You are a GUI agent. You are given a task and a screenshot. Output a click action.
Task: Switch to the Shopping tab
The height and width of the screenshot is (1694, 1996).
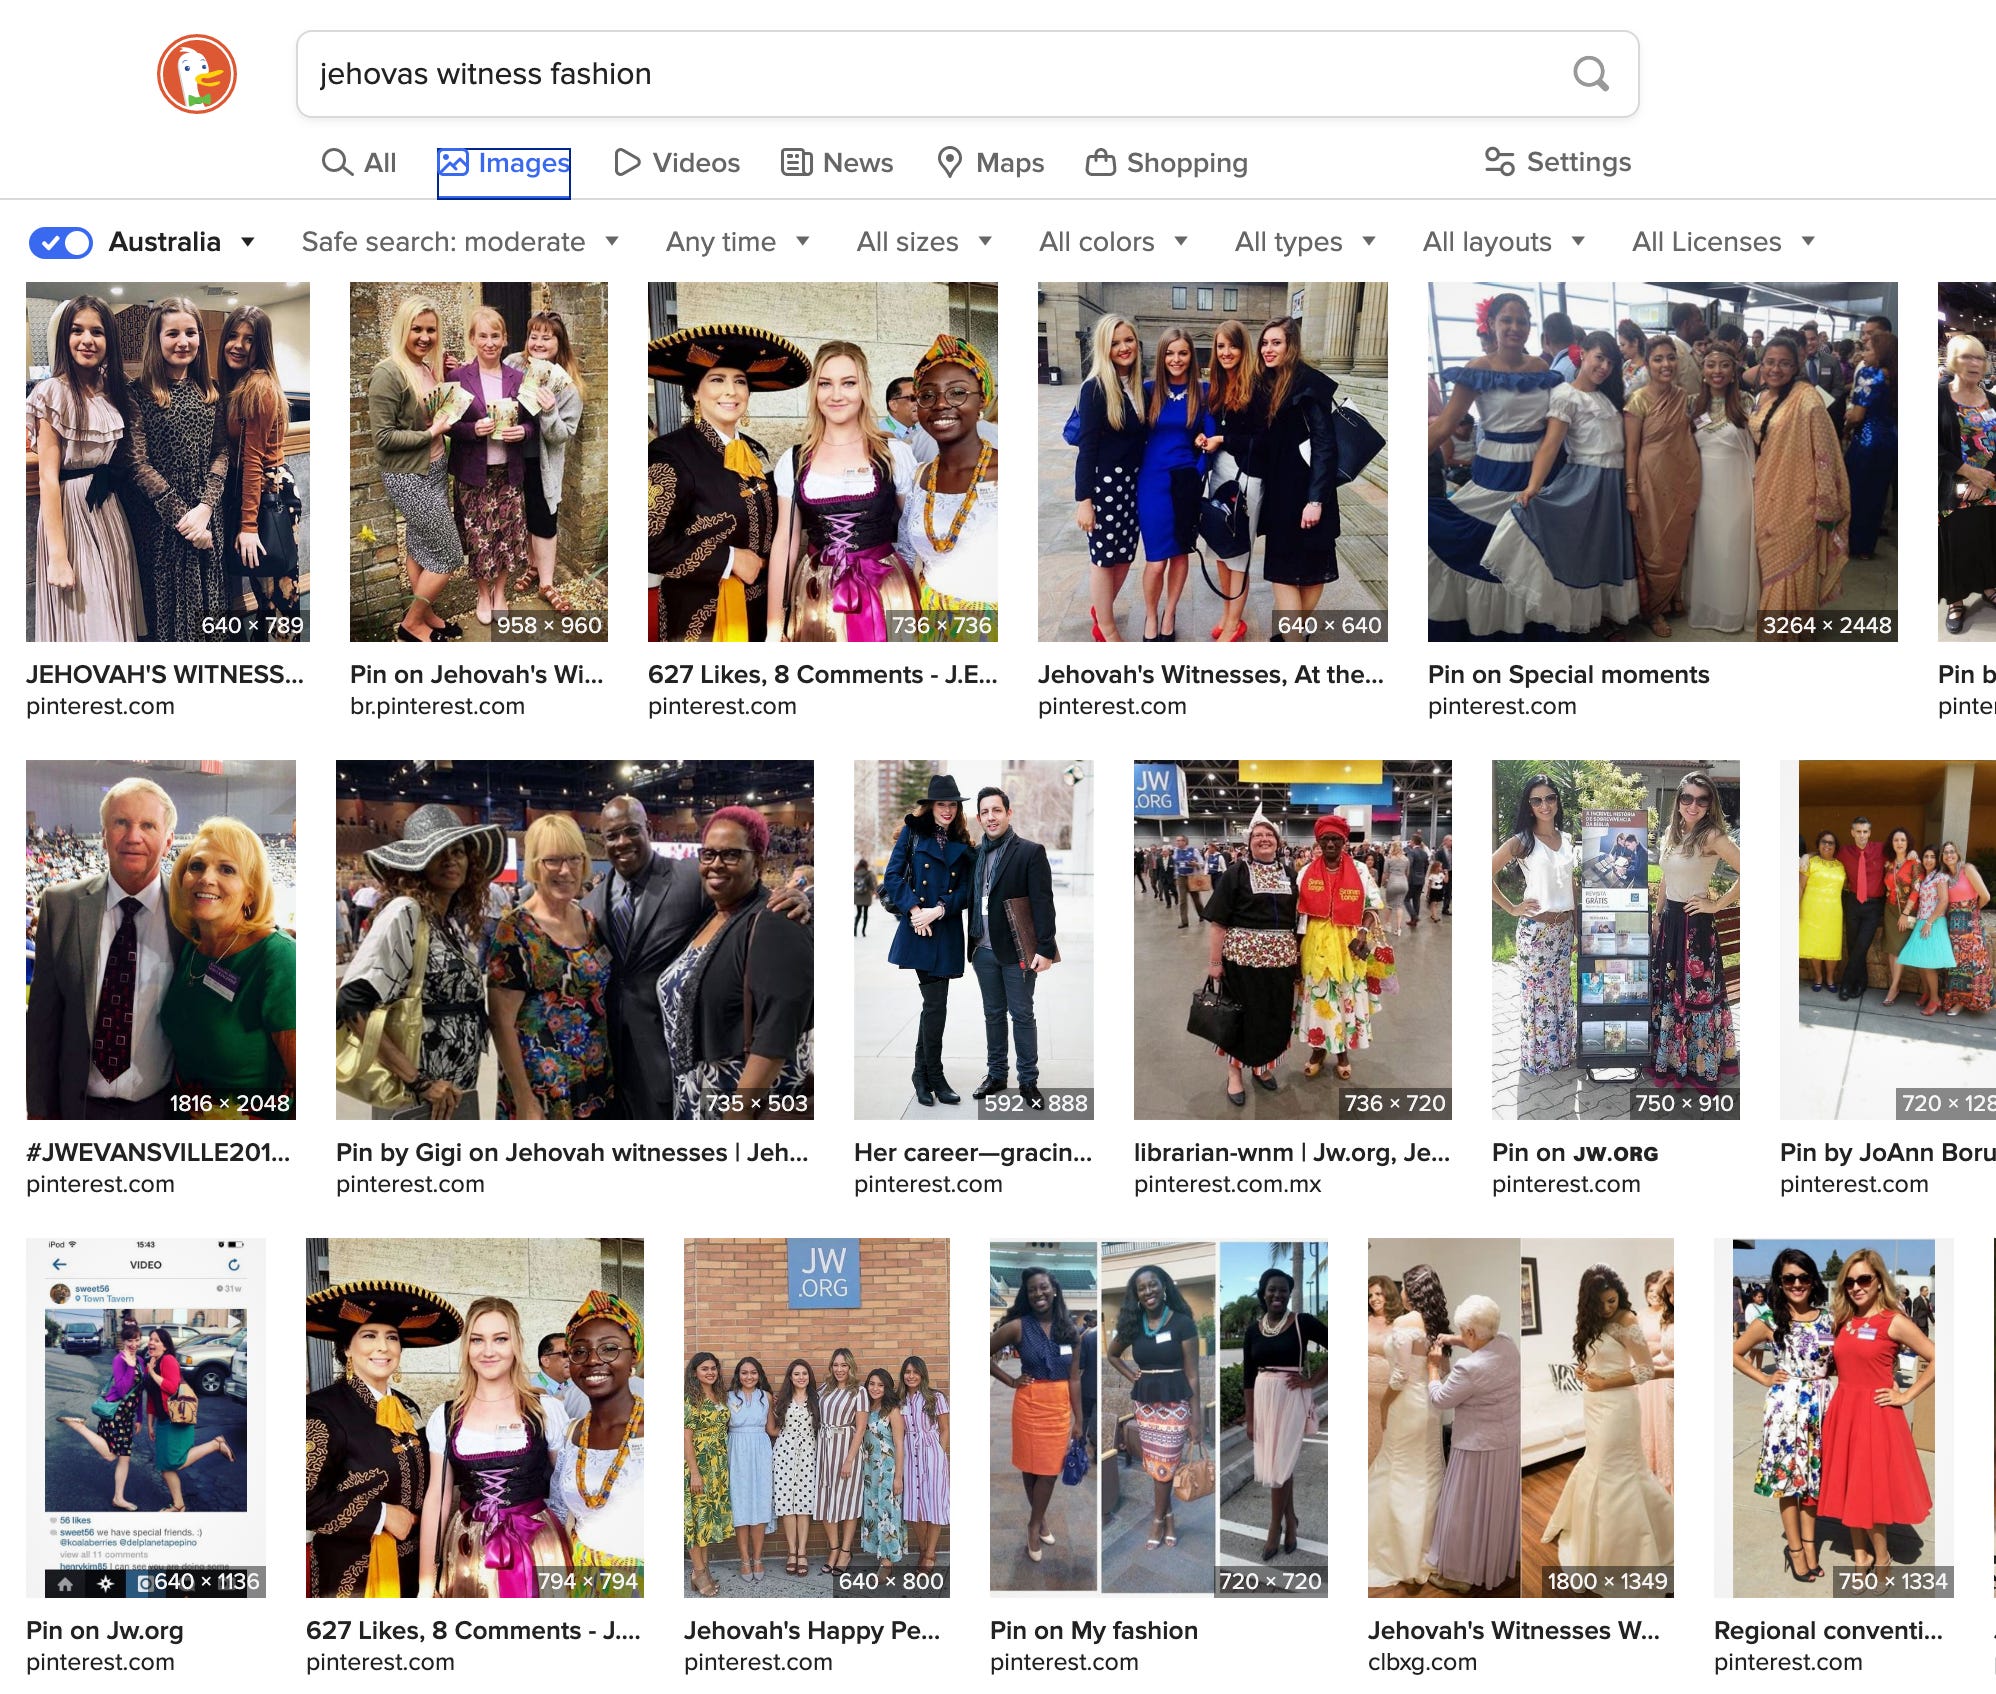[x=1167, y=163]
